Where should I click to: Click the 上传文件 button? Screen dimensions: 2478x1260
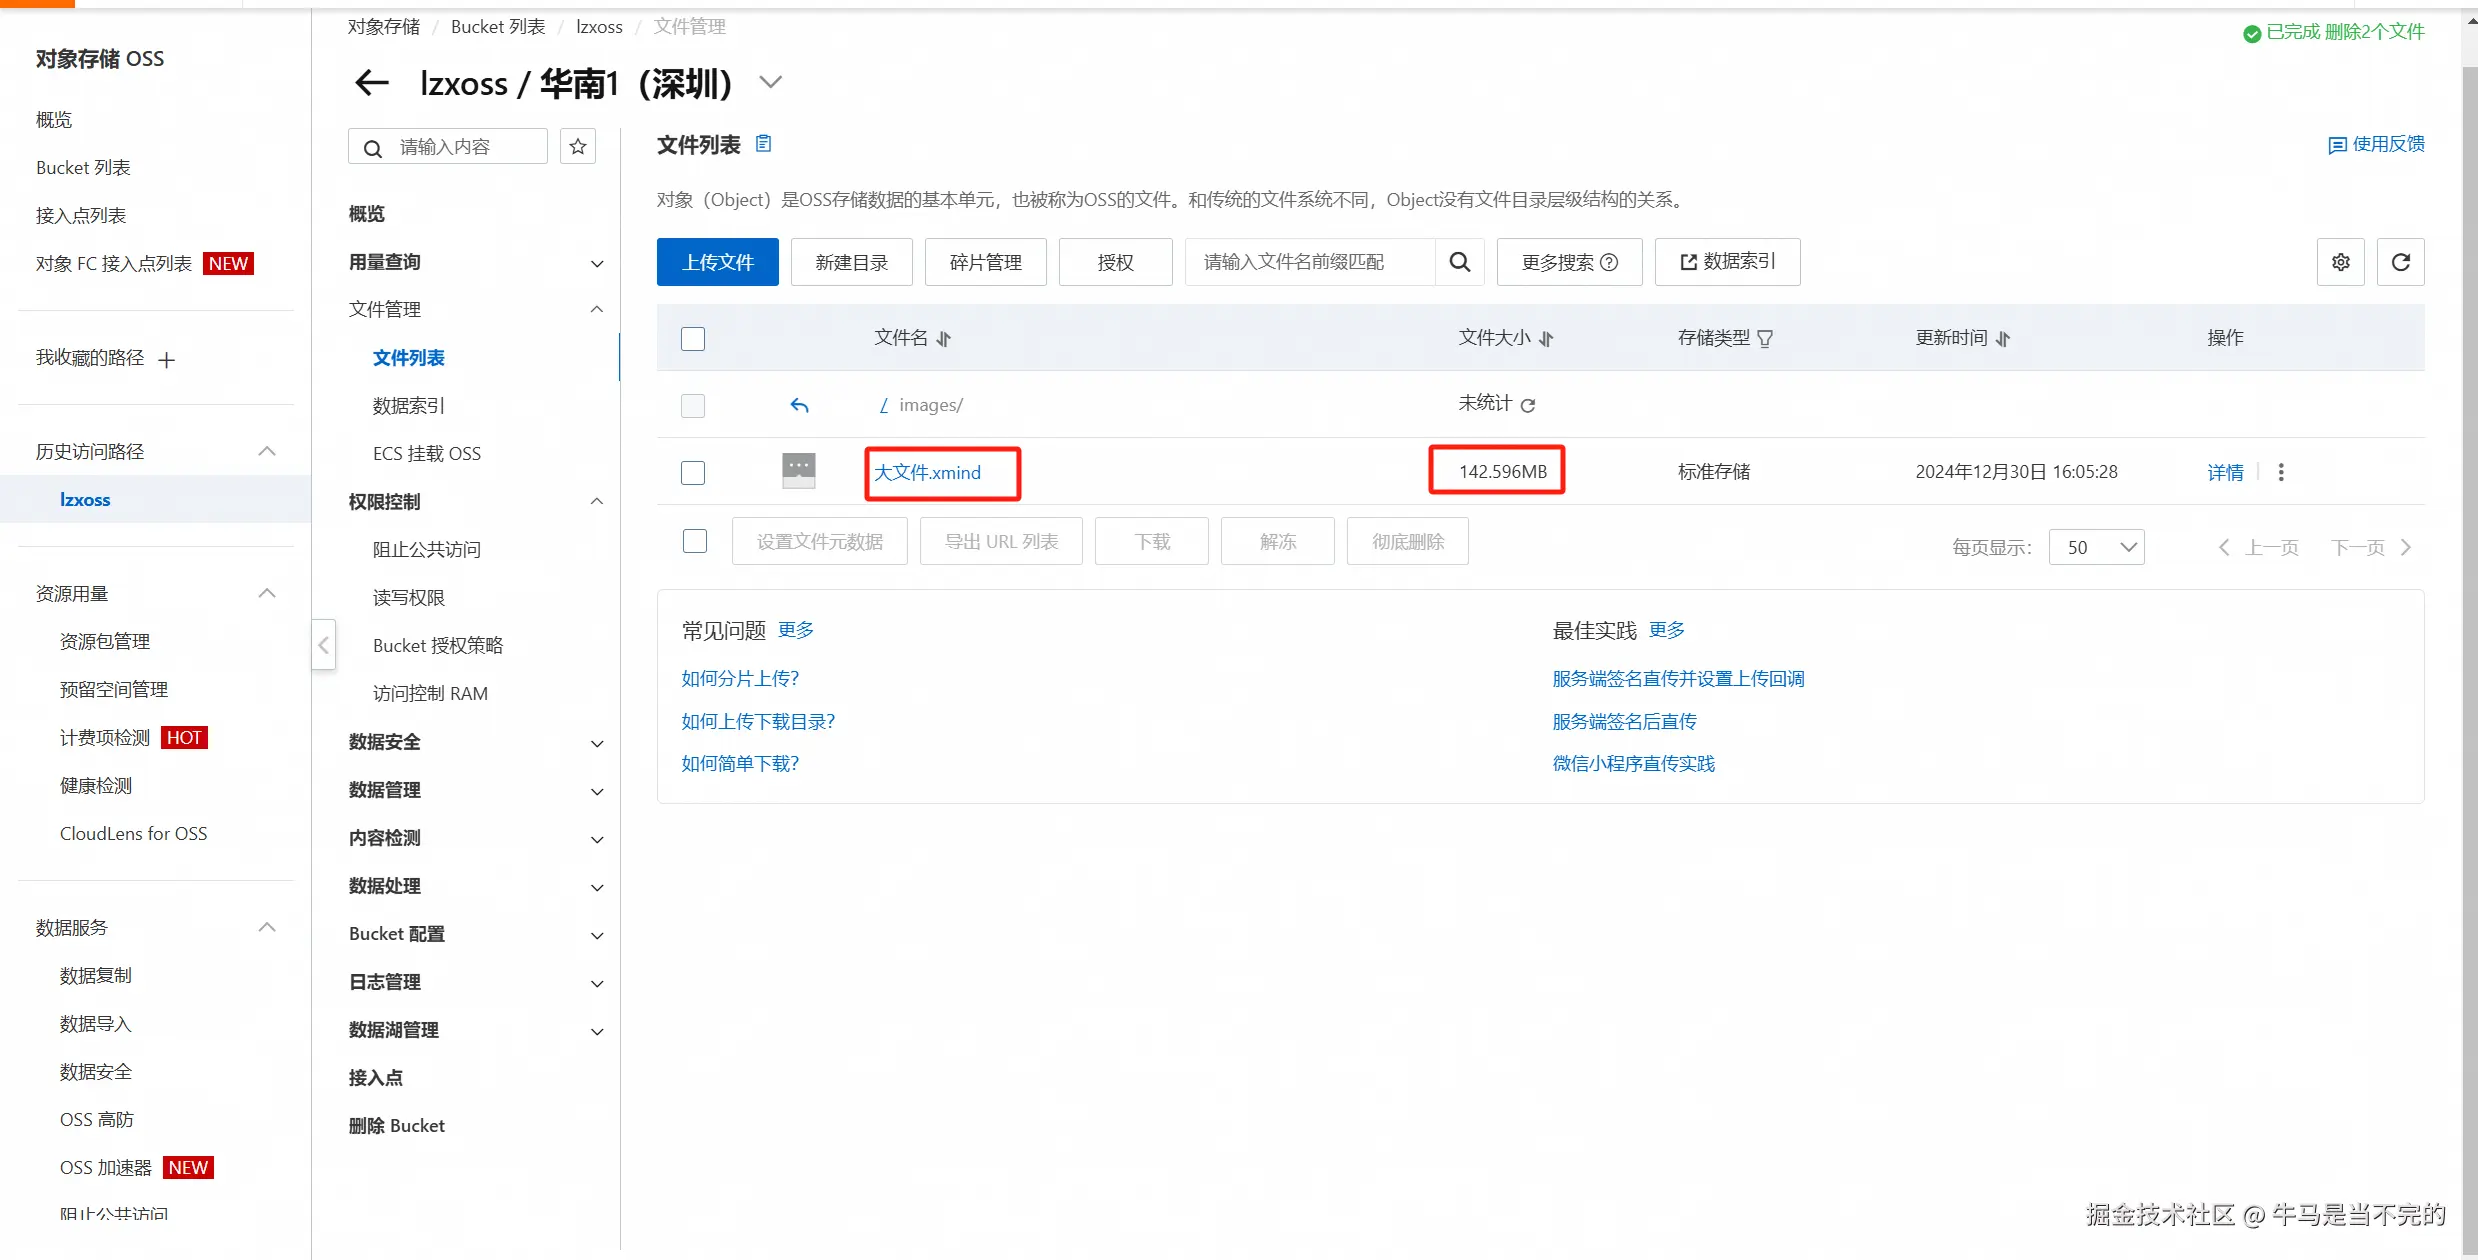tap(718, 262)
